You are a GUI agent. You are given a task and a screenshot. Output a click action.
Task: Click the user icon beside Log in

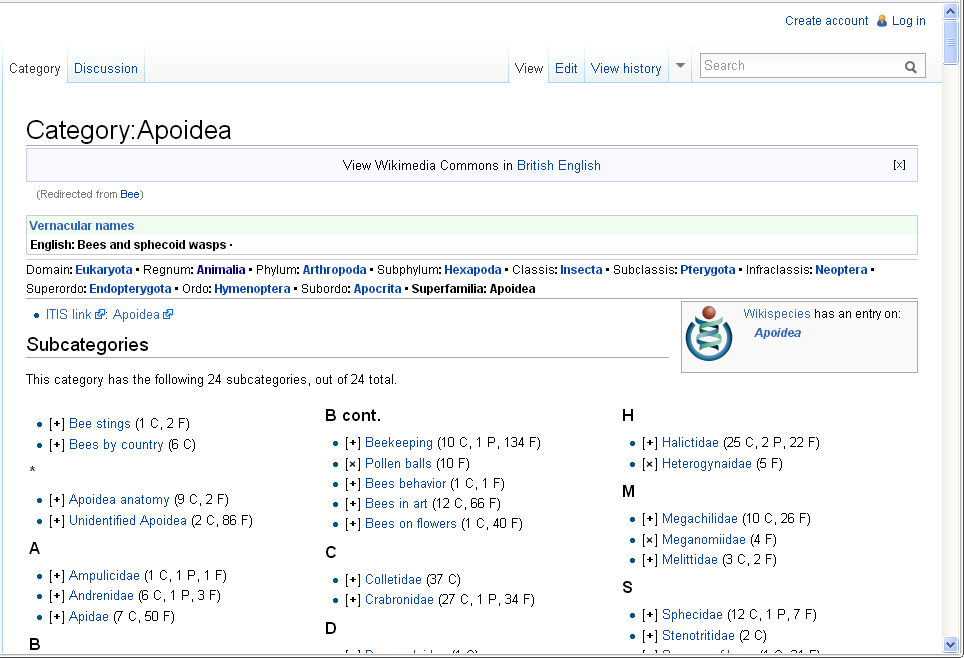click(x=882, y=21)
